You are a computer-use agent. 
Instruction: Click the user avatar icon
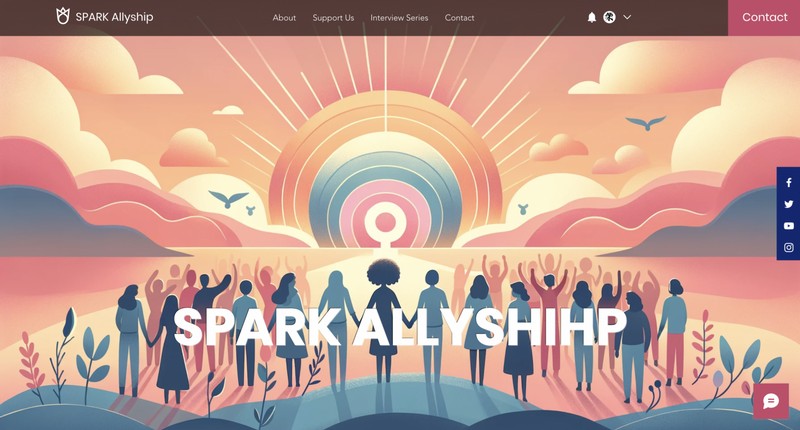pyautogui.click(x=609, y=17)
